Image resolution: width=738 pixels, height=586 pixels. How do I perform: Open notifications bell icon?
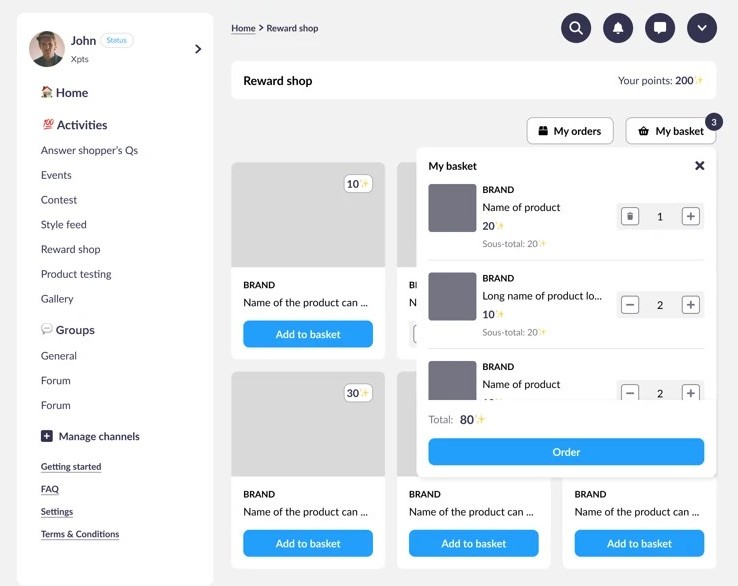(x=618, y=28)
